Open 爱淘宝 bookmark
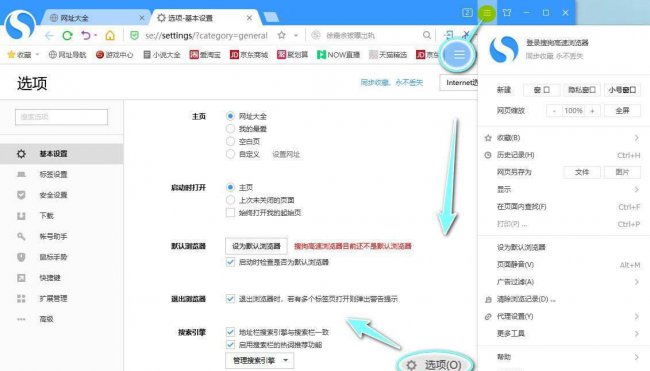 [205, 55]
